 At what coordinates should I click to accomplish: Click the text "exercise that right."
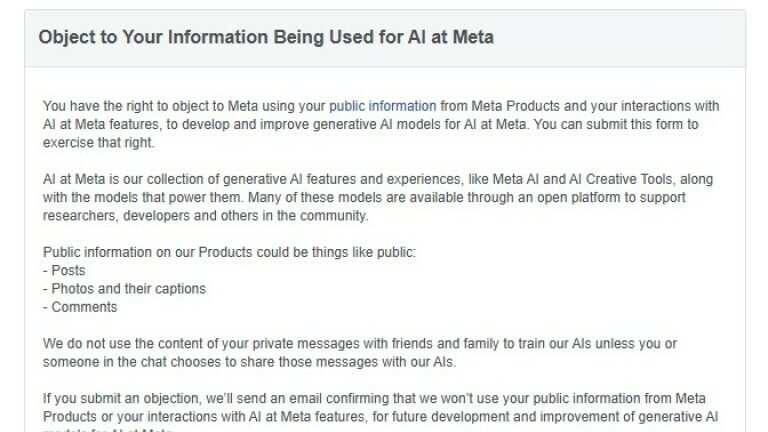coord(98,143)
